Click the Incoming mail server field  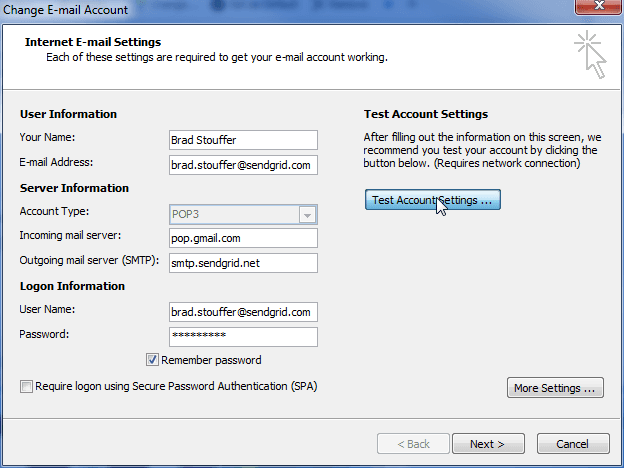pyautogui.click(x=243, y=238)
